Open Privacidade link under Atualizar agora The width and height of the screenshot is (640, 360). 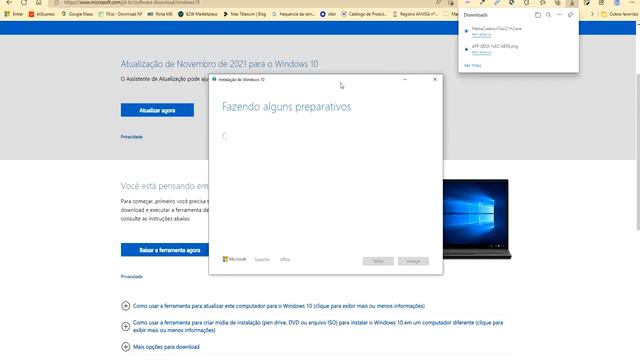coord(131,137)
